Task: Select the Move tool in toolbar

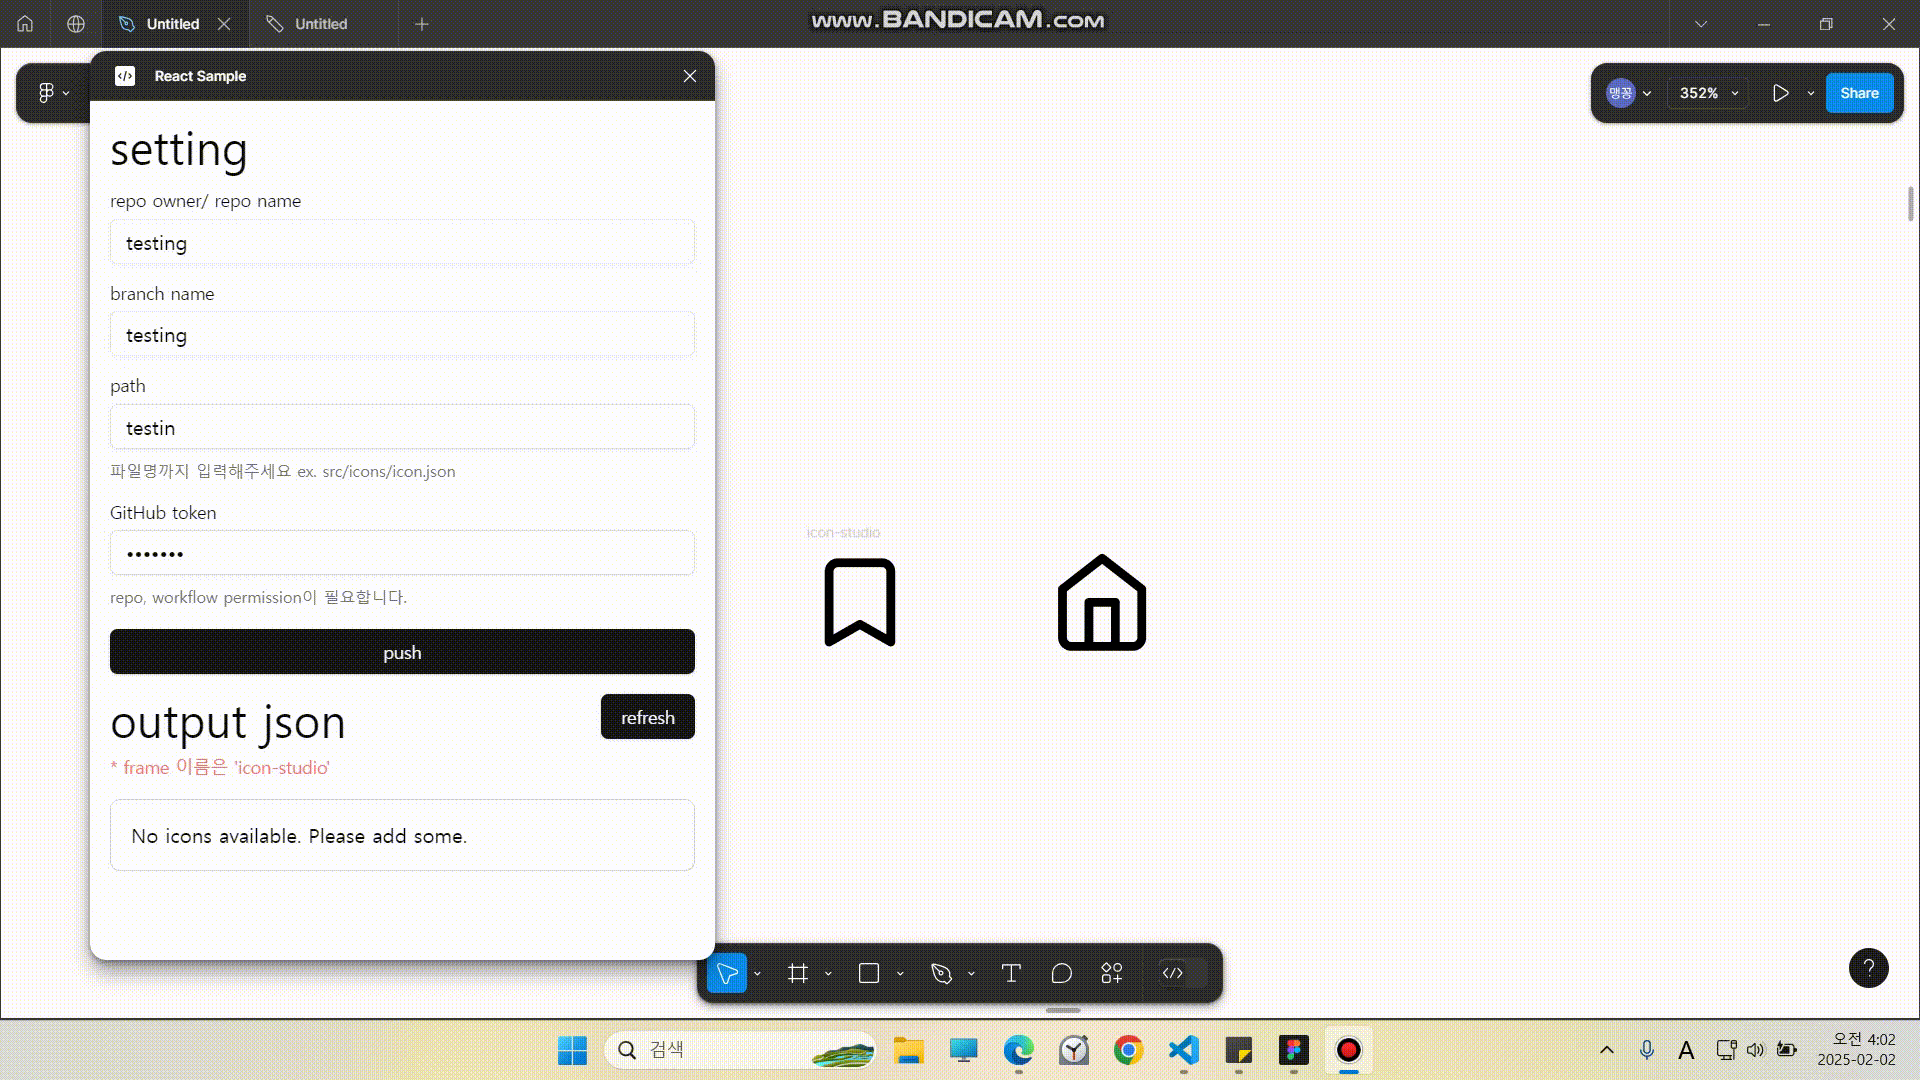Action: click(727, 973)
